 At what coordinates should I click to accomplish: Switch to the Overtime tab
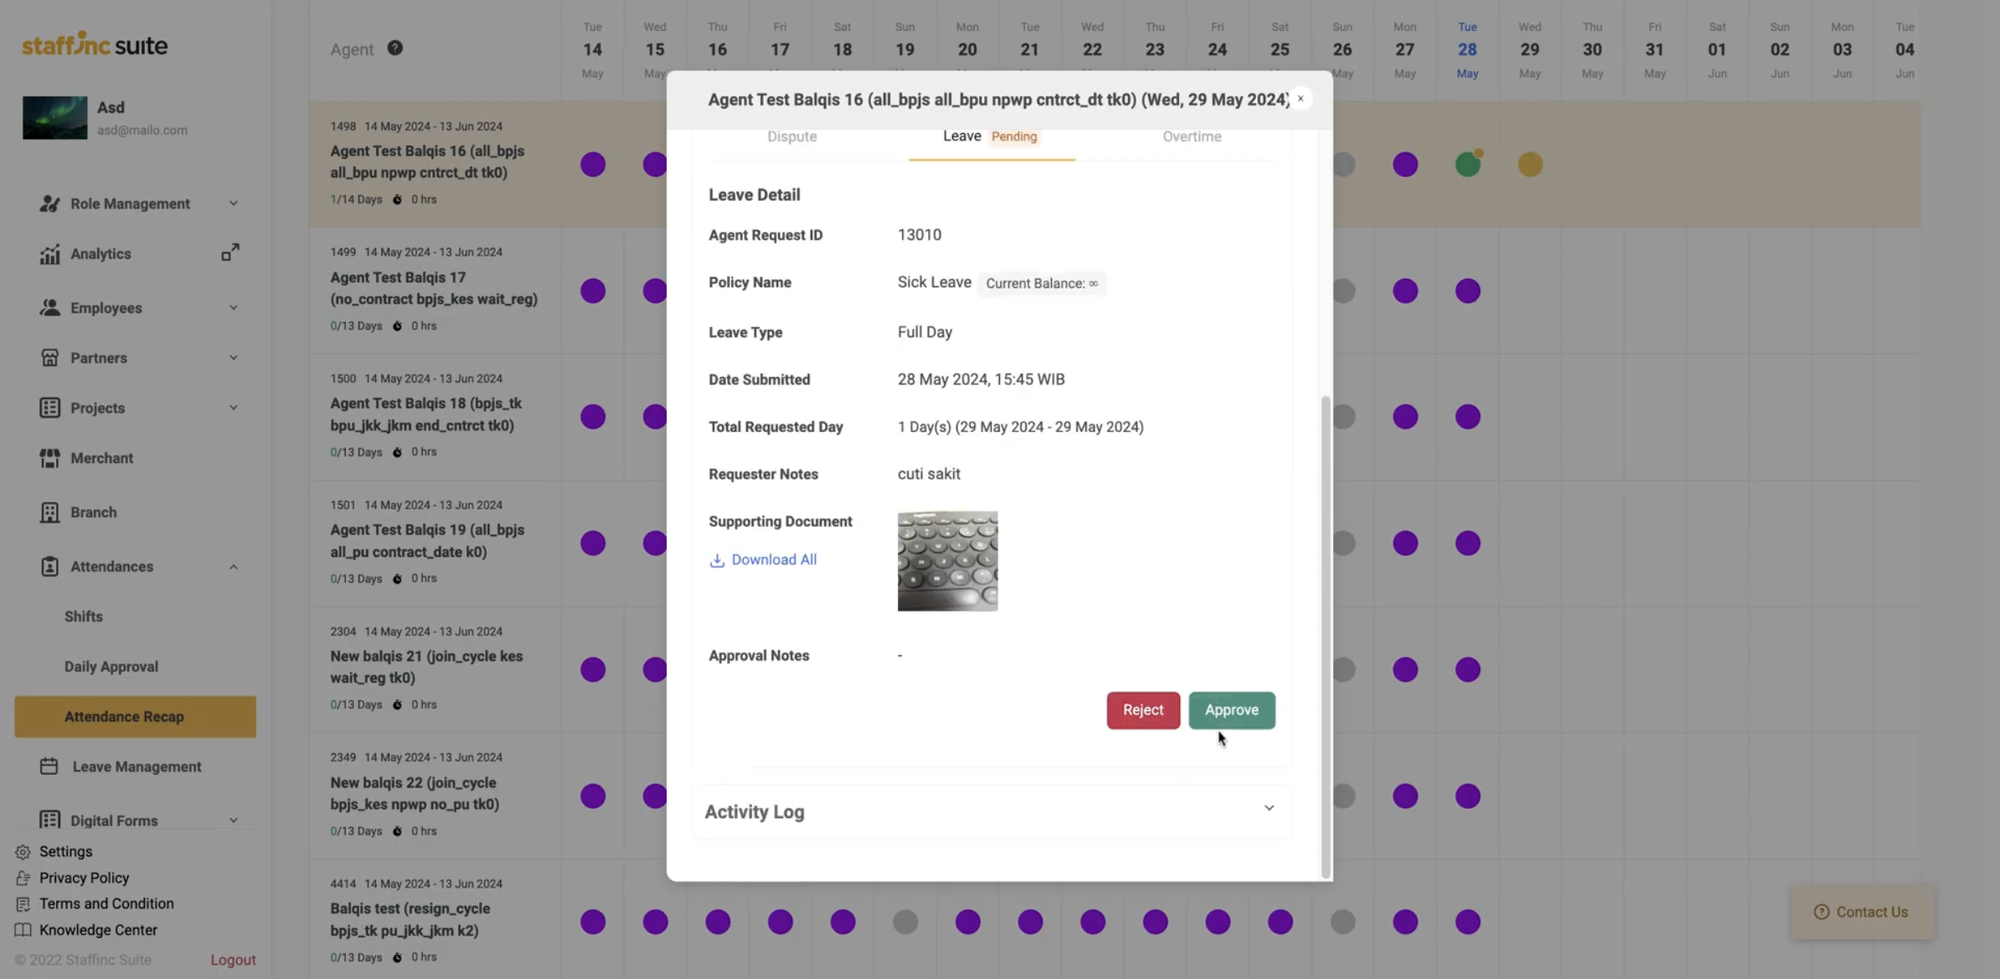(x=1191, y=137)
